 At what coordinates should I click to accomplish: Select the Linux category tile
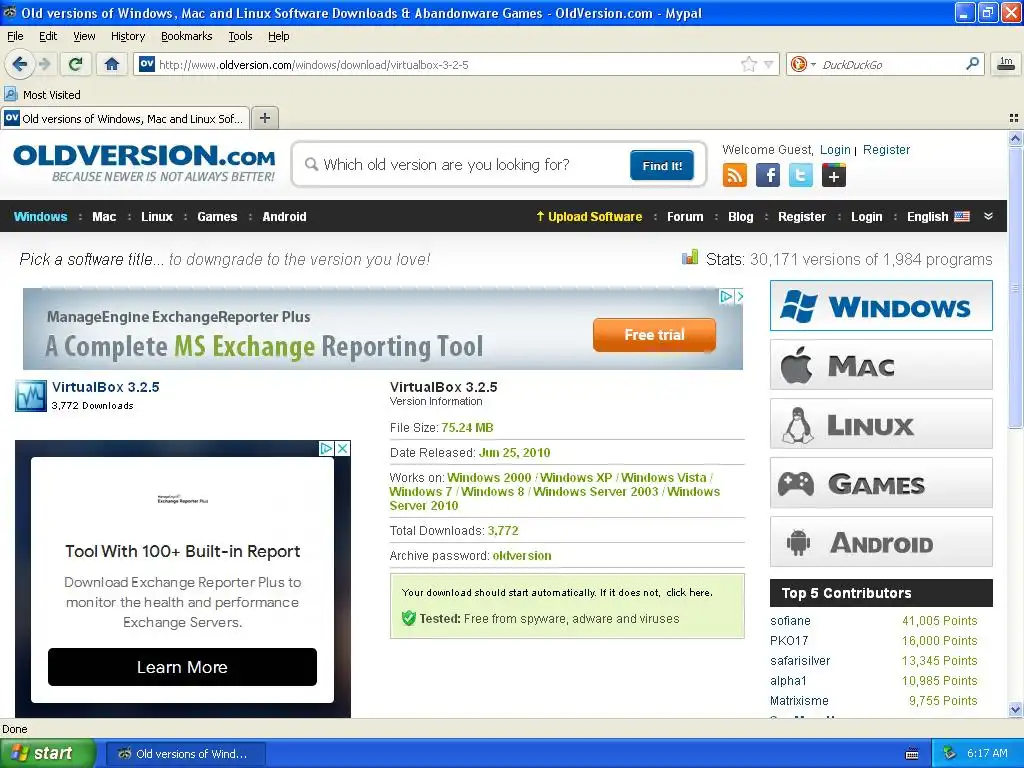881,424
